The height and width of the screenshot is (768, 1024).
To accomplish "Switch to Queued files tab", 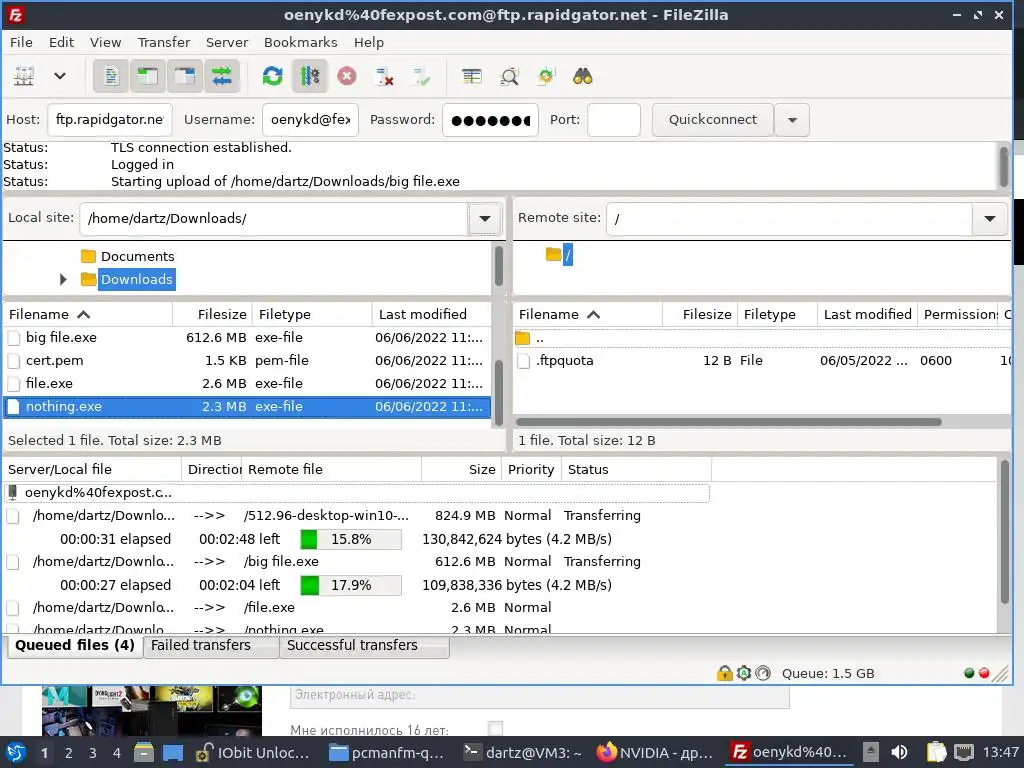I will (x=74, y=645).
